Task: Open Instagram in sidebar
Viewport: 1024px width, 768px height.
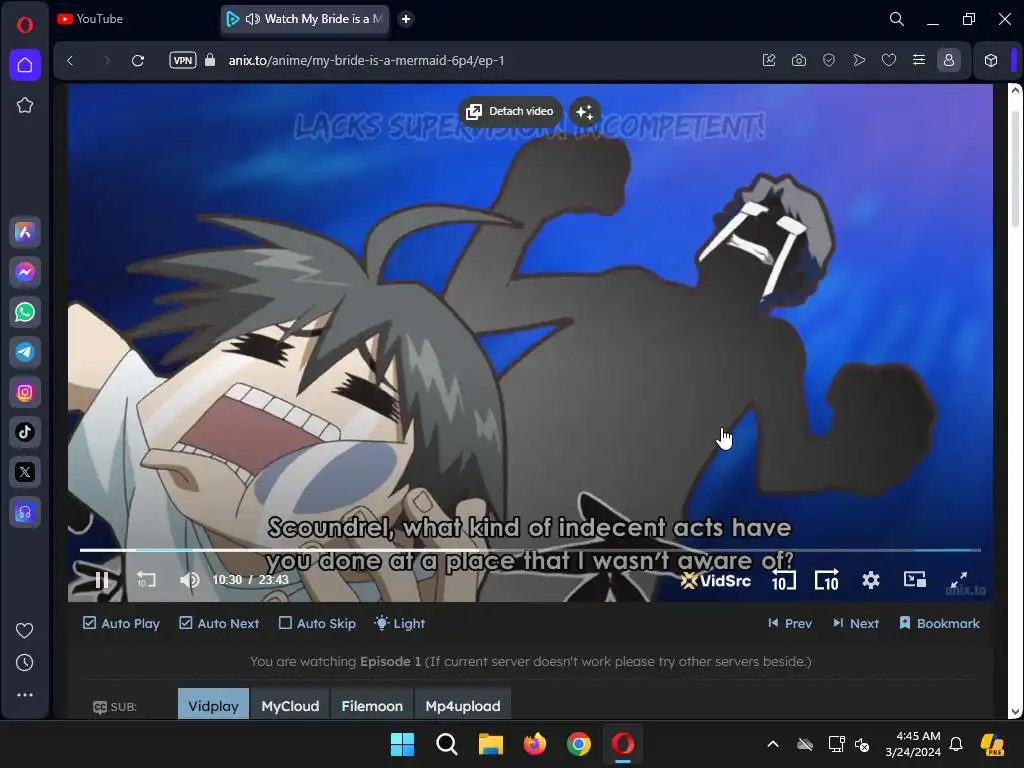Action: pos(25,392)
